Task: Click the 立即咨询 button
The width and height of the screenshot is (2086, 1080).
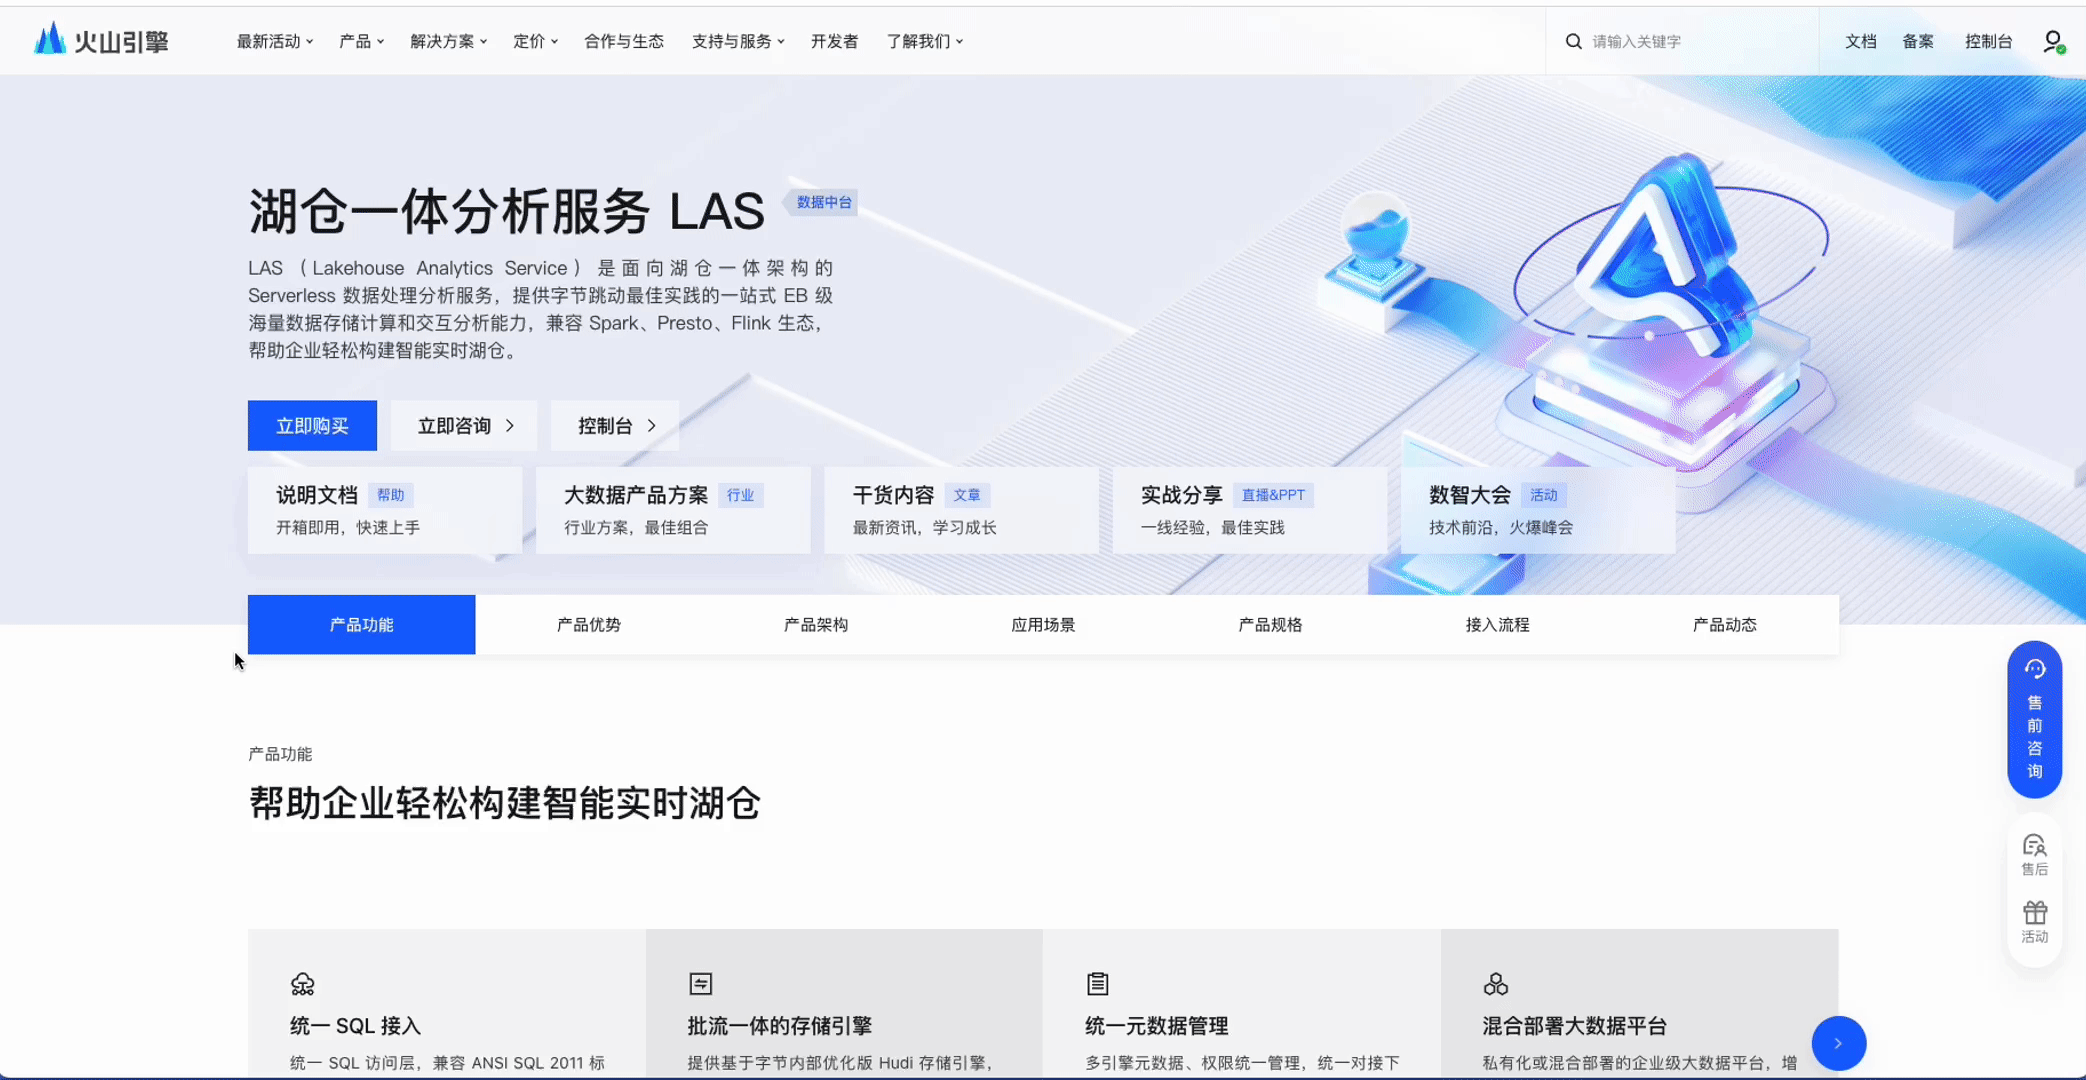Action: pos(464,426)
